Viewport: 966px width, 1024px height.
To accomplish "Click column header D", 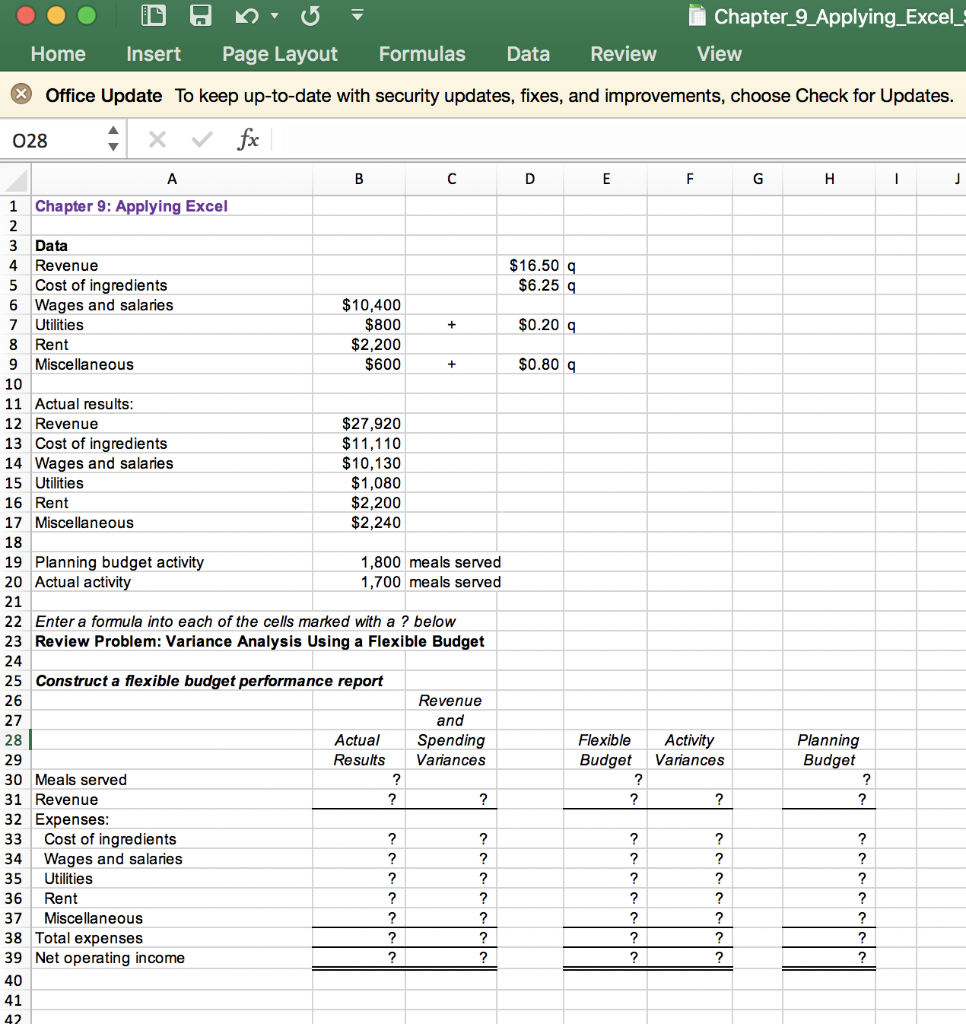I will (529, 179).
